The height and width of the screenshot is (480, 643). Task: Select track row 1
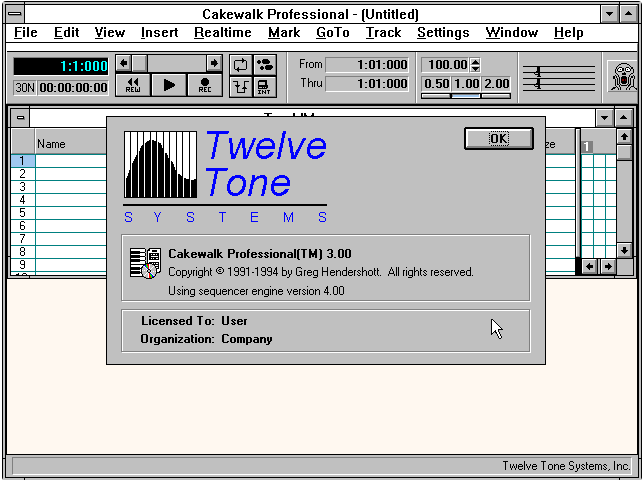22,161
